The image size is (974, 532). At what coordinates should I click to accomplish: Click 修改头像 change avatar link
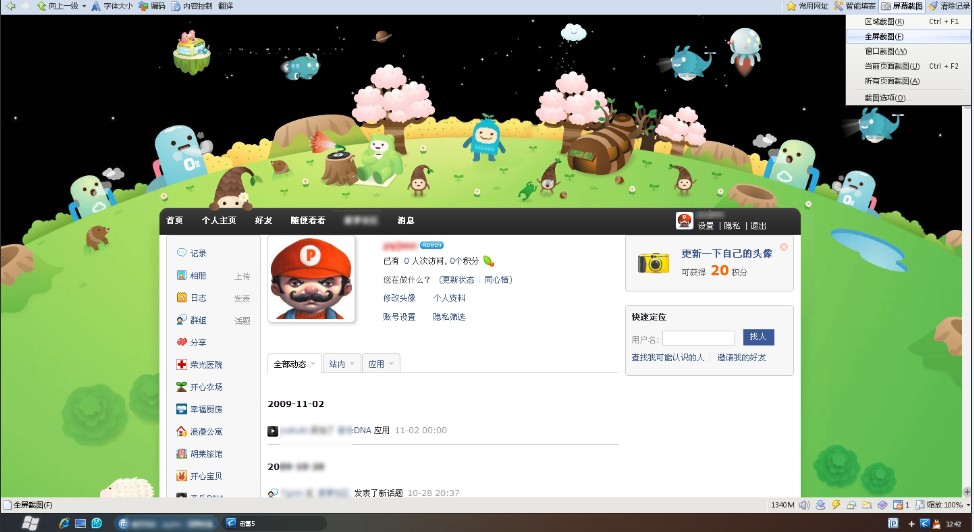(399, 298)
